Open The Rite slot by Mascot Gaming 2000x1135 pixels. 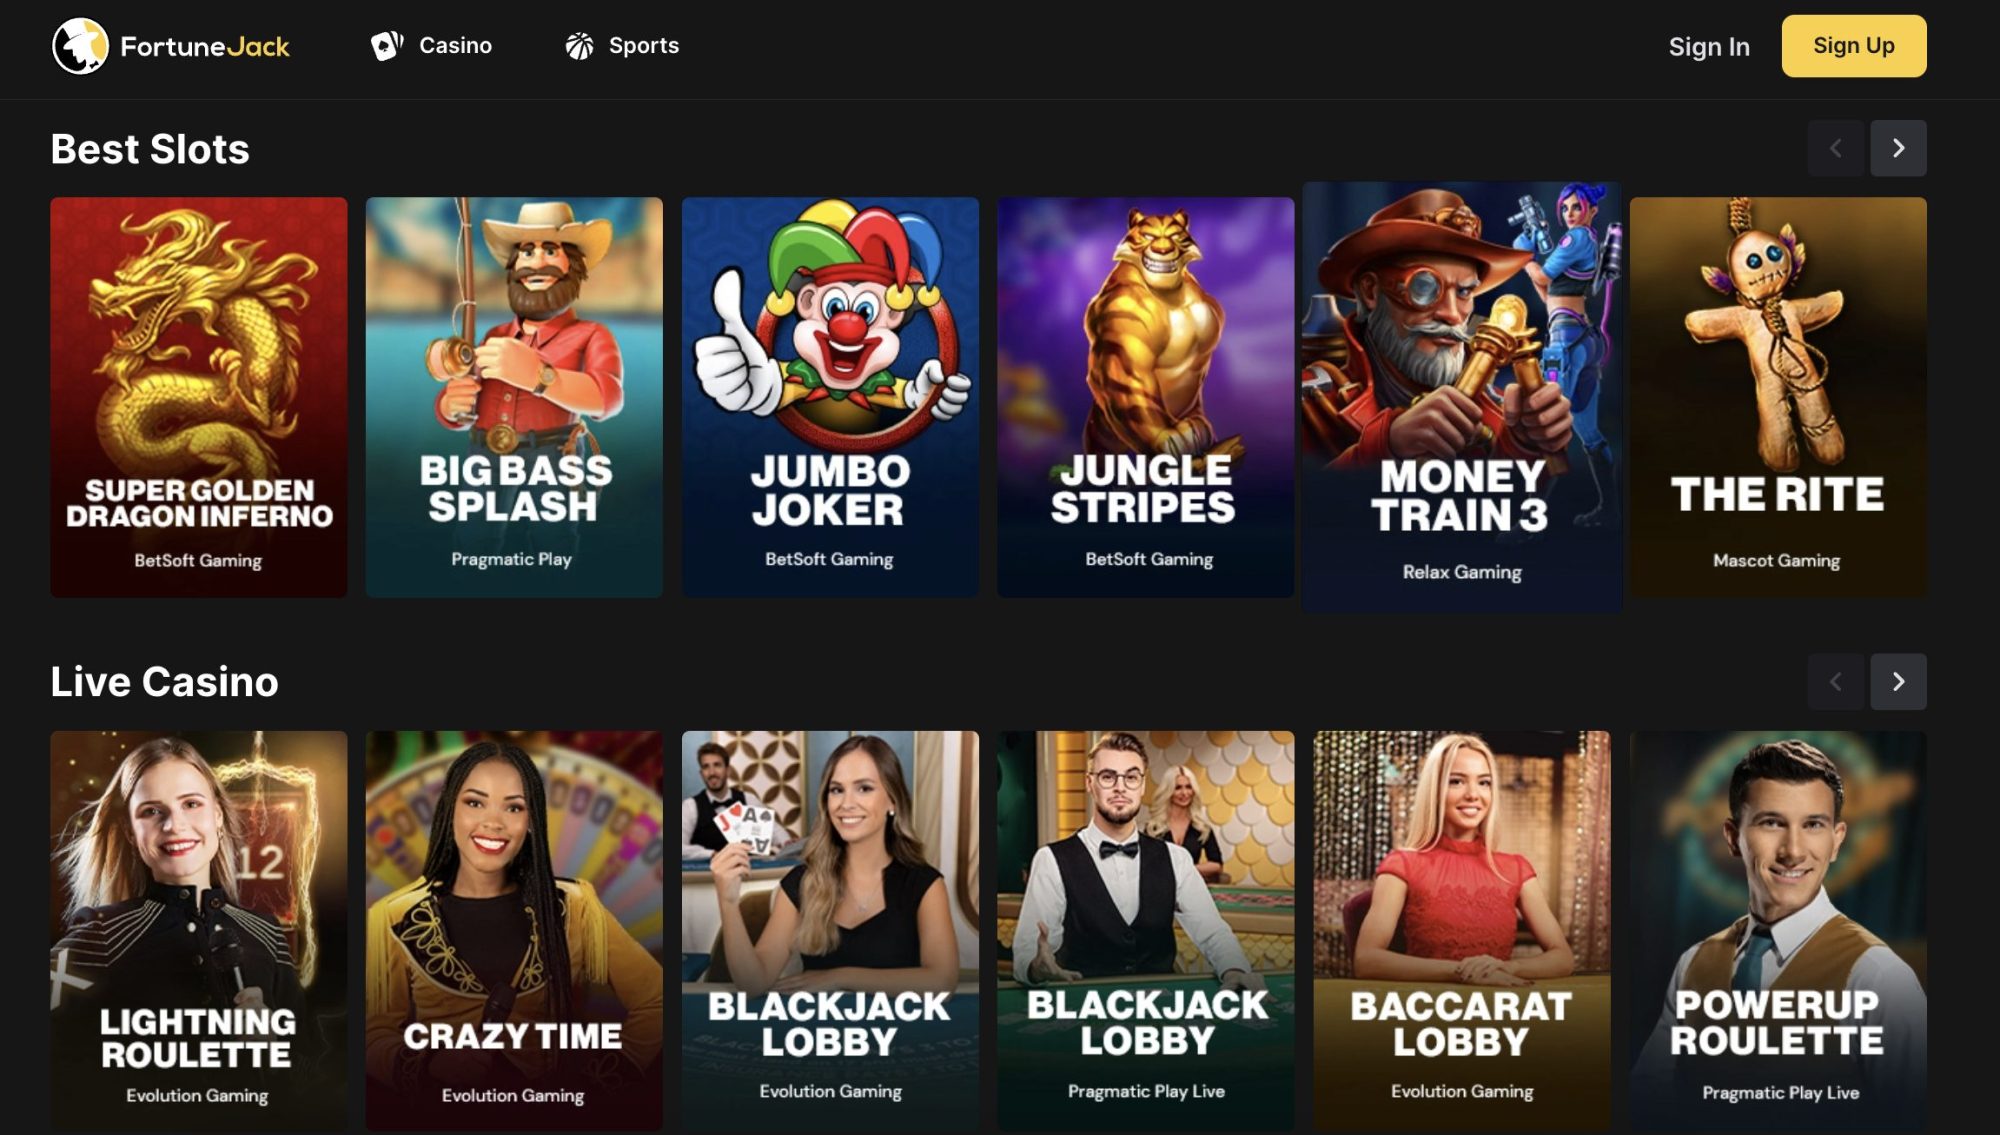tap(1778, 397)
